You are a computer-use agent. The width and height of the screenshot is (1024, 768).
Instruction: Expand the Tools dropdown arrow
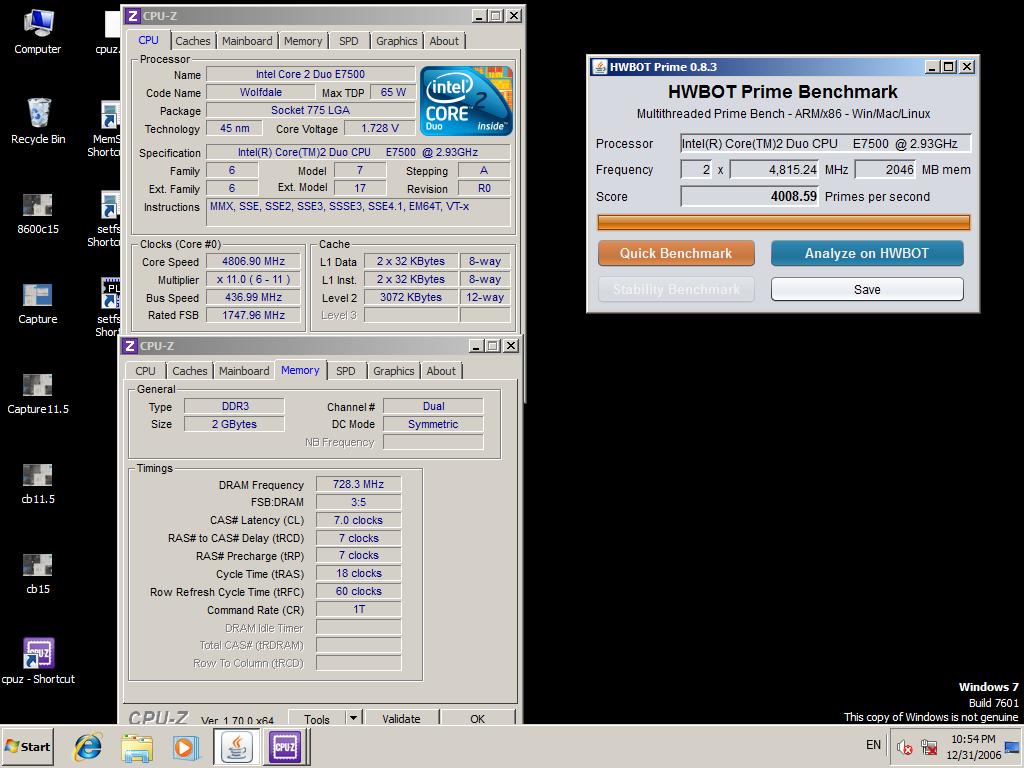353,718
